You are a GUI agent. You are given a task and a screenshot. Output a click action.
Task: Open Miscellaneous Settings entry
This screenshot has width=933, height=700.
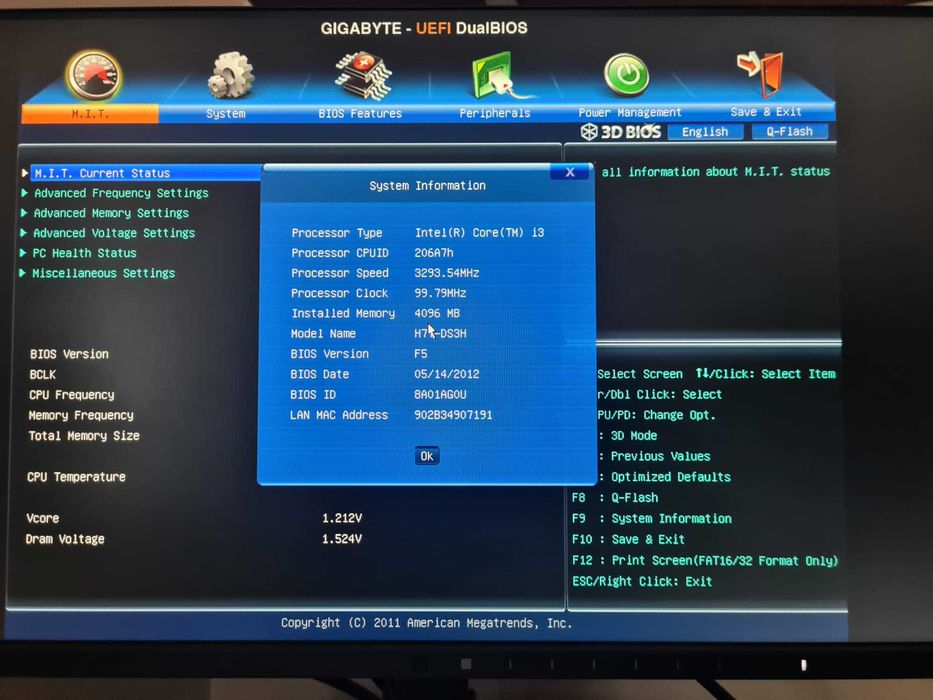[104, 273]
